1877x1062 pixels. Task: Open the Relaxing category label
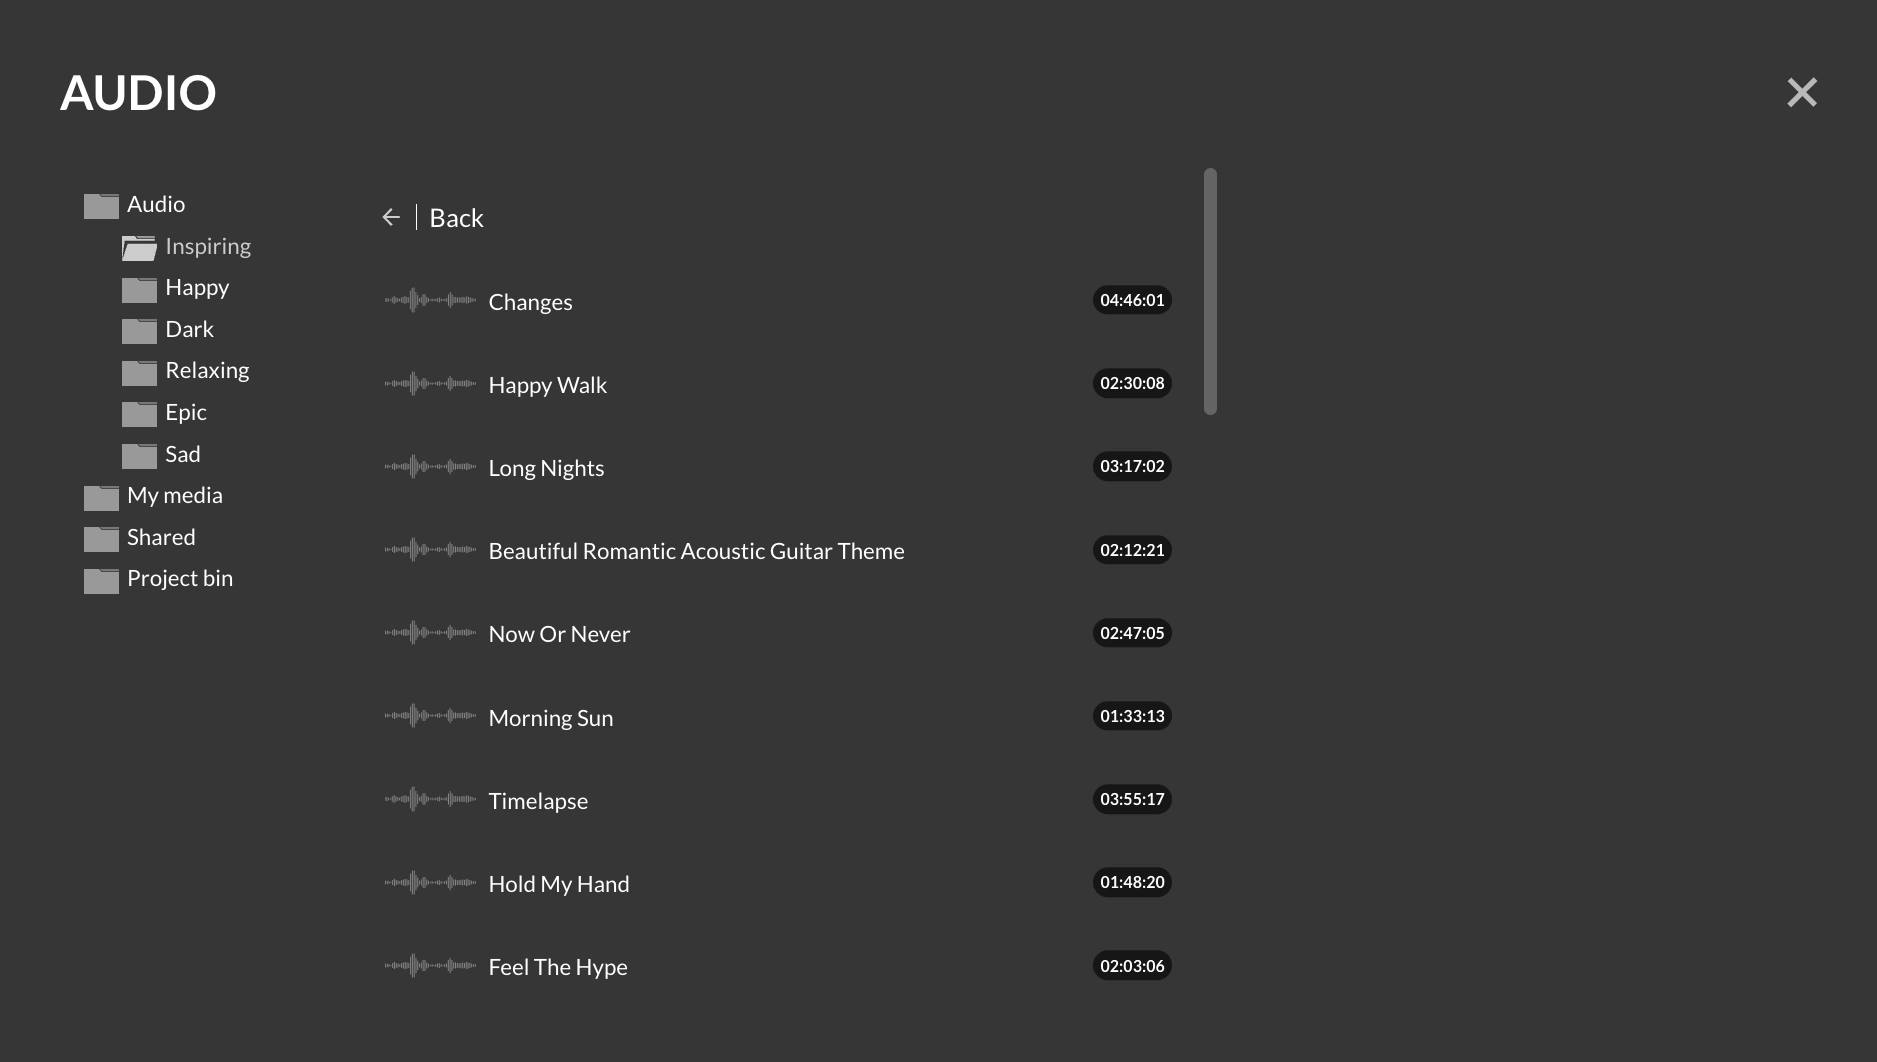click(207, 371)
